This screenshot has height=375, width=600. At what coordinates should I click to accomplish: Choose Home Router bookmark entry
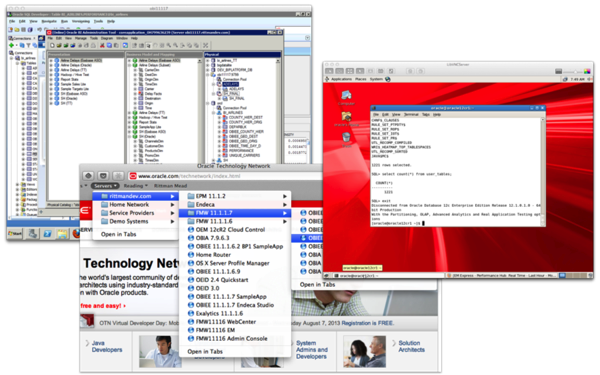point(213,255)
